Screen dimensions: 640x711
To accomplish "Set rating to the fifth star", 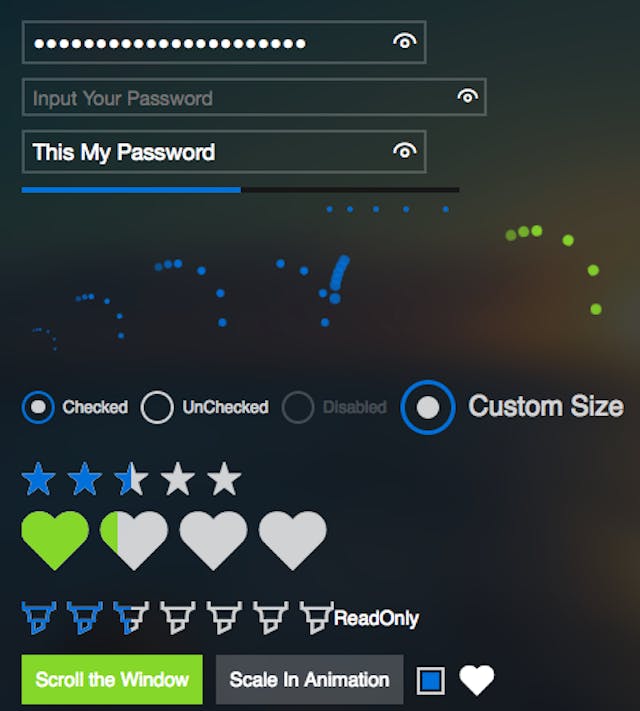I will pyautogui.click(x=224, y=479).
